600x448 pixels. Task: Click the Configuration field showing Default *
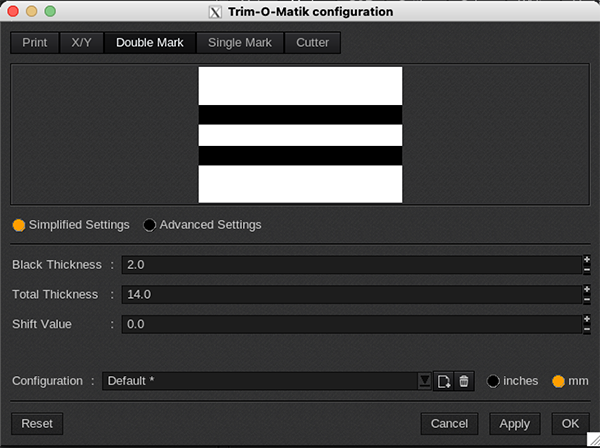click(261, 381)
